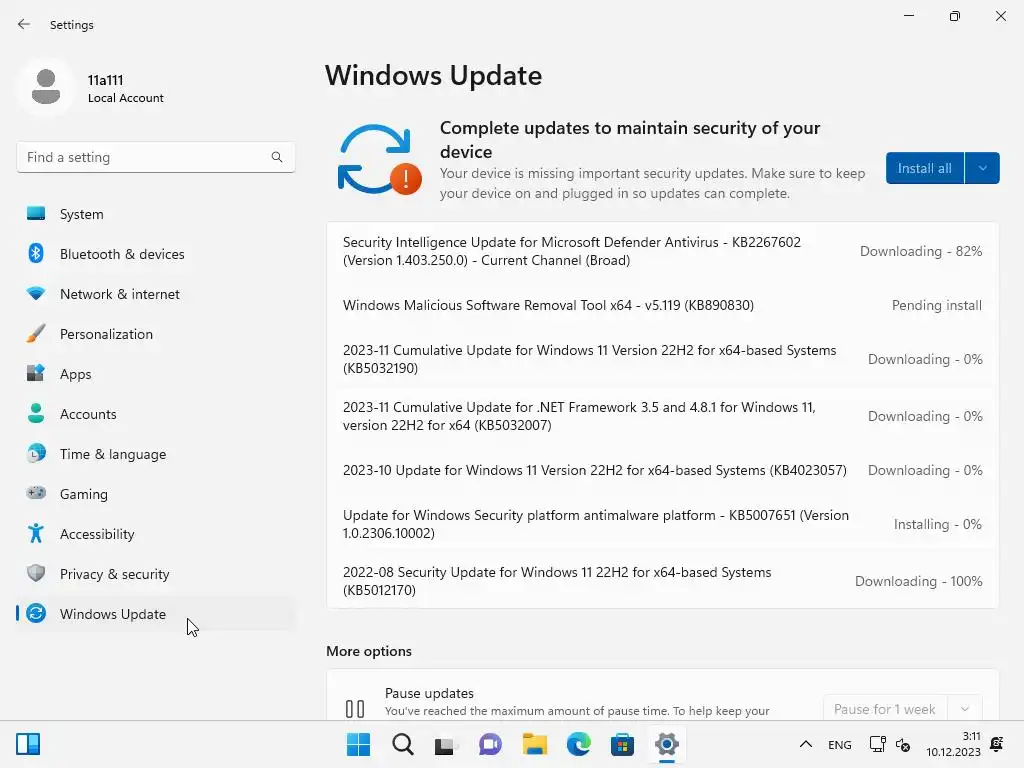Click the Install all button
This screenshot has width=1024, height=768.
click(x=925, y=168)
